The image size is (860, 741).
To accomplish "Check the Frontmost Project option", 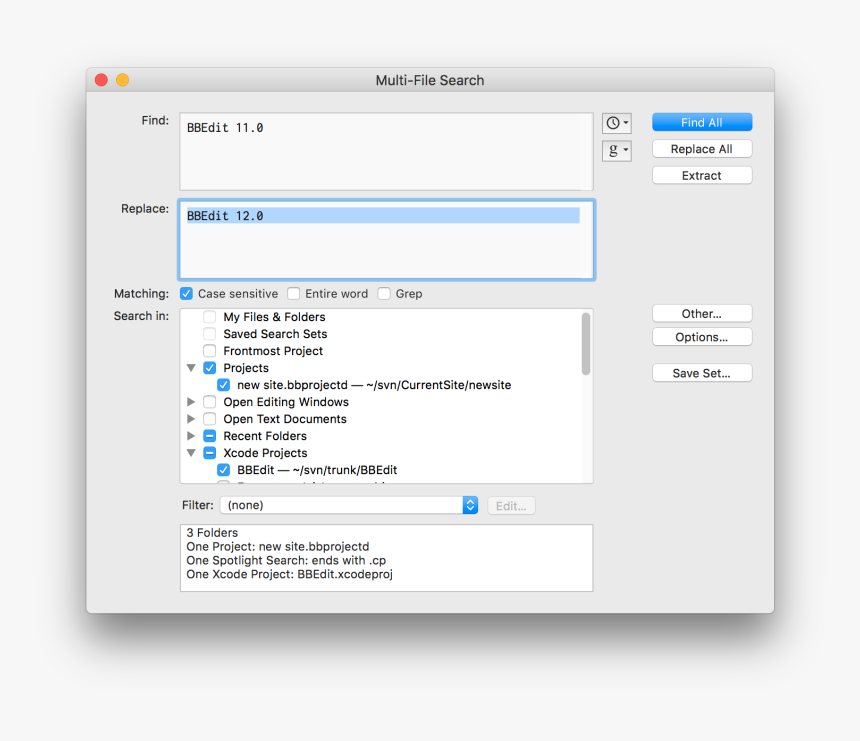I will 209,350.
